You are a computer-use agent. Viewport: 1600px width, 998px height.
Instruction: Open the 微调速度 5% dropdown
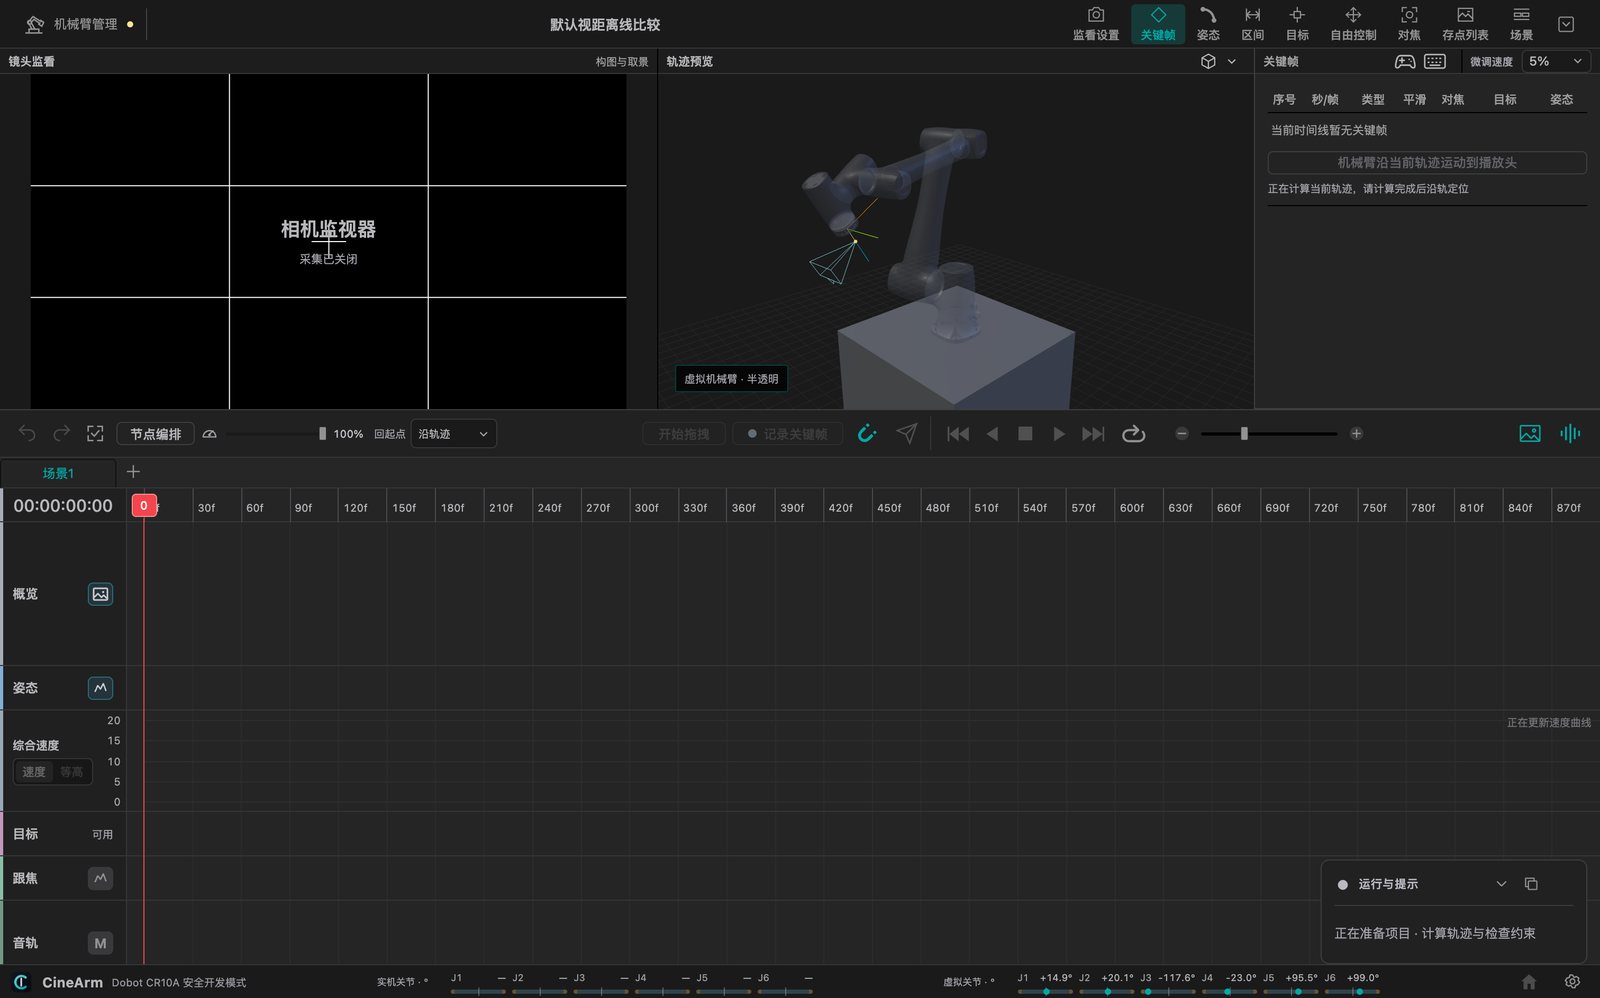[1556, 61]
